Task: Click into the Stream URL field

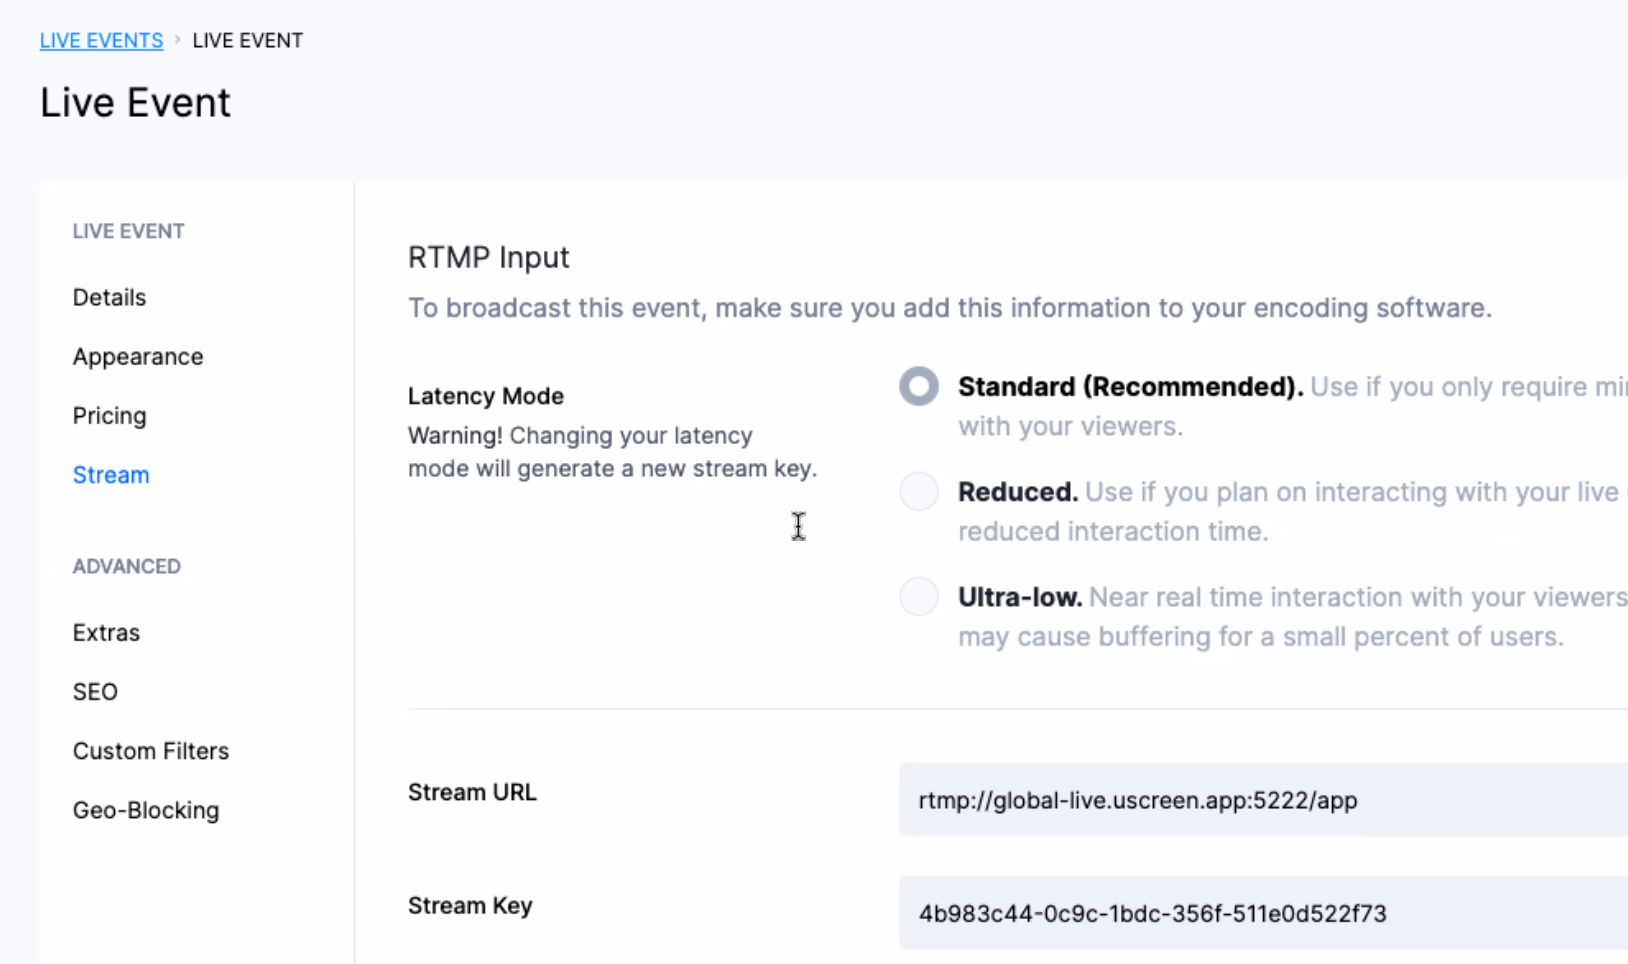Action: coord(1262,800)
